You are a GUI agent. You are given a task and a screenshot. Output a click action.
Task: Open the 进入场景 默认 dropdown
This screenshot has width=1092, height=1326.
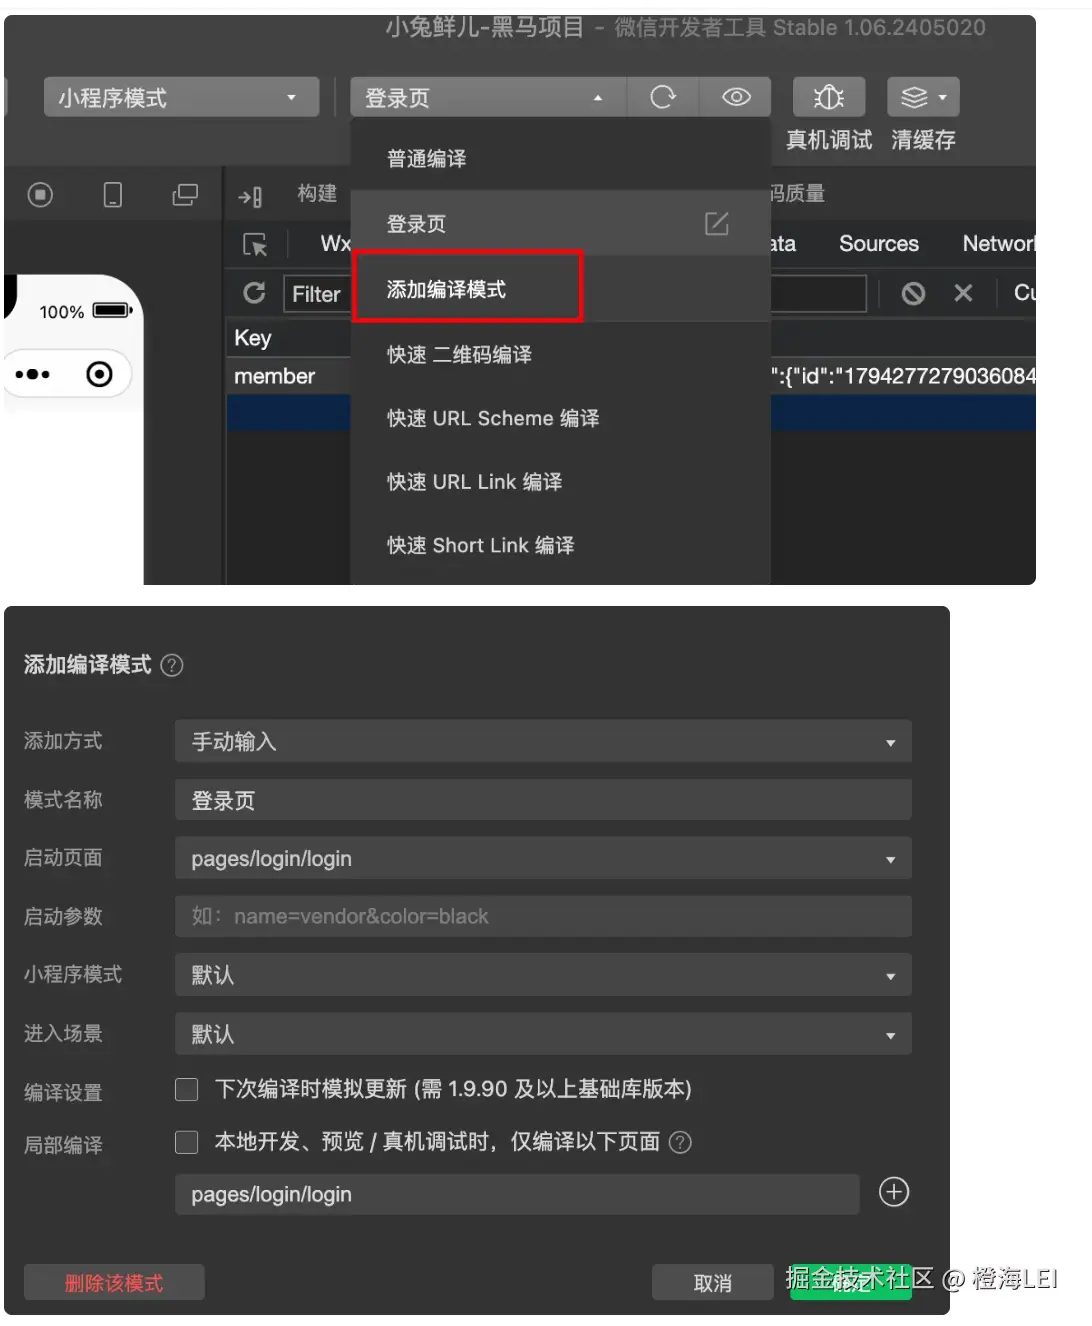click(x=543, y=1034)
